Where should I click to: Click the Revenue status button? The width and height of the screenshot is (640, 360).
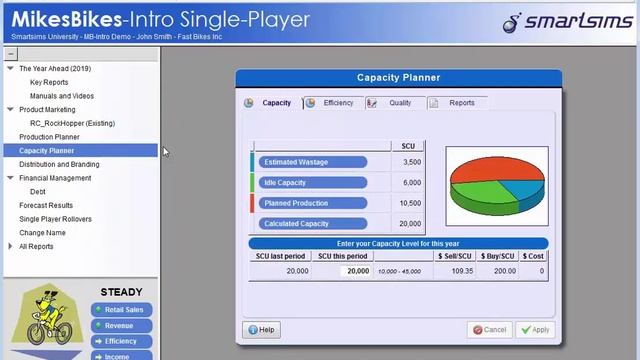pyautogui.click(x=122, y=326)
